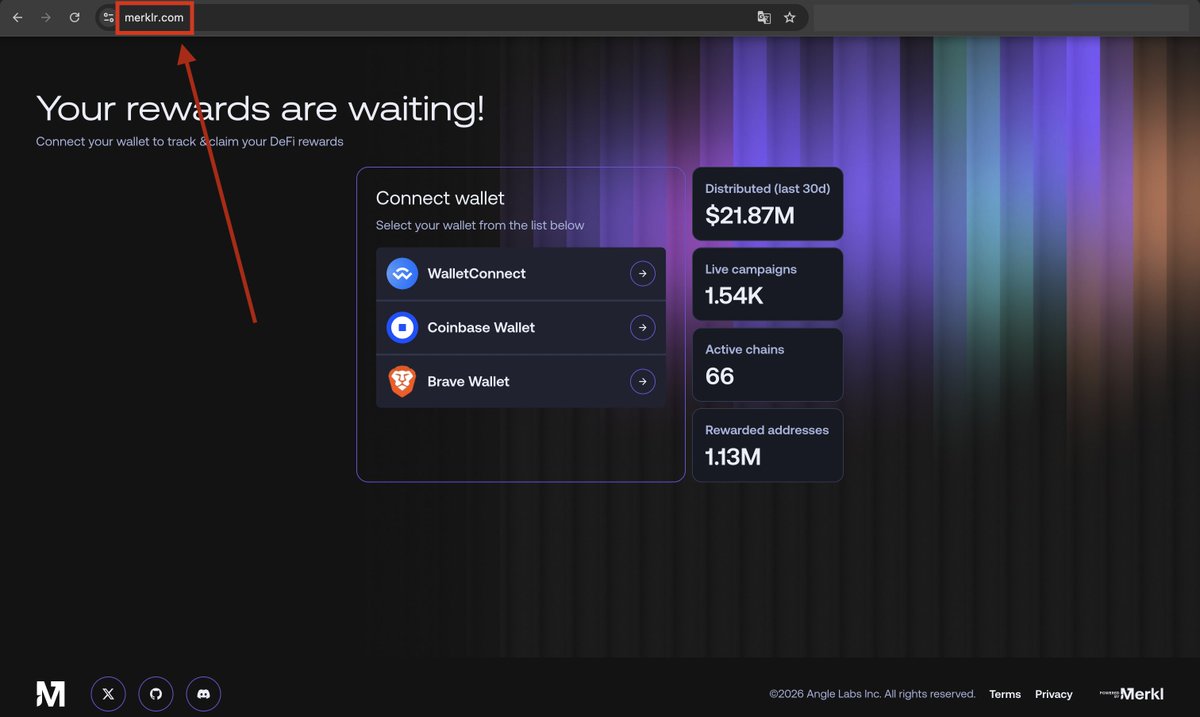Click the Live campaigns stat card
Image resolution: width=1200 pixels, height=717 pixels.
point(767,285)
